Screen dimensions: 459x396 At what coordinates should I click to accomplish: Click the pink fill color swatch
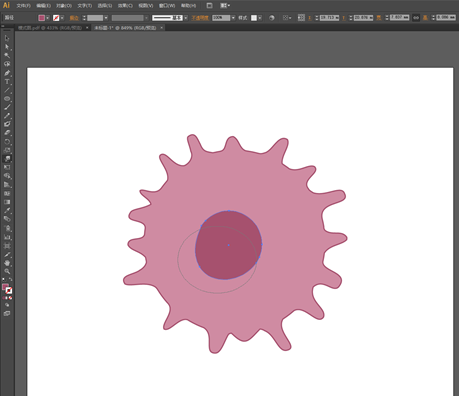tap(41, 18)
